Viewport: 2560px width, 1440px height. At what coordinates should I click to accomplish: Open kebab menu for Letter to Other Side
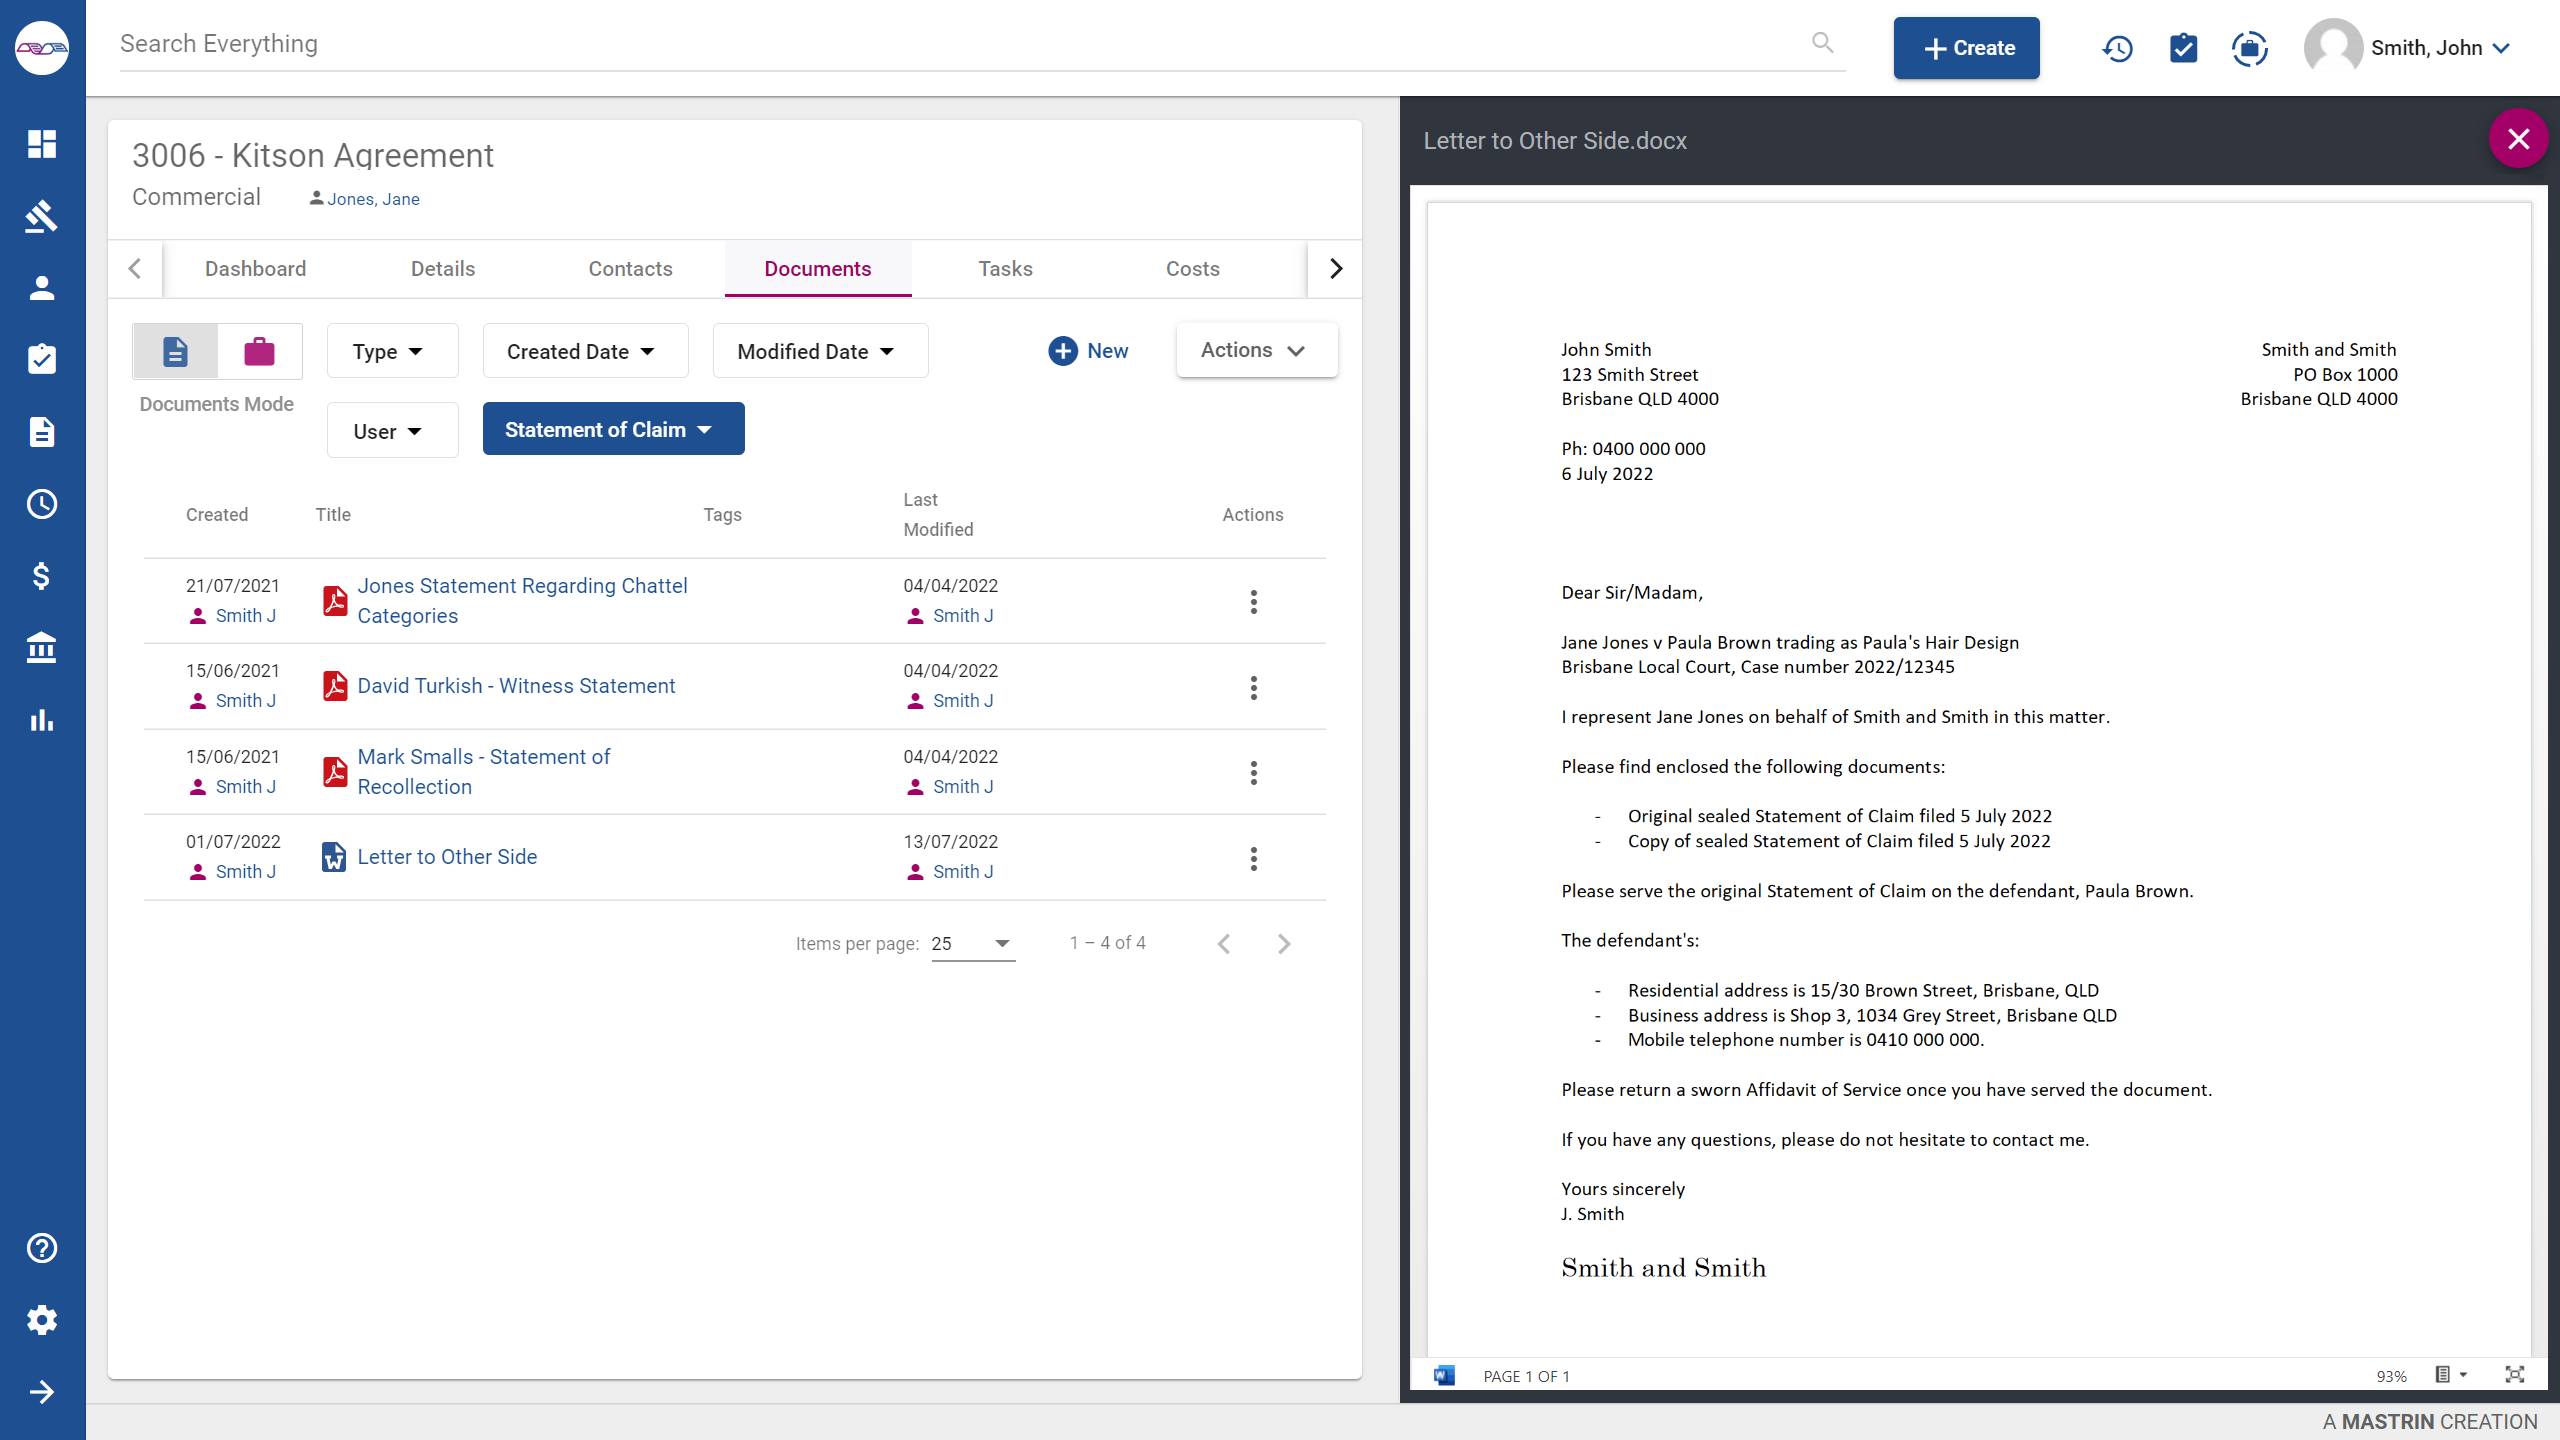(1253, 858)
